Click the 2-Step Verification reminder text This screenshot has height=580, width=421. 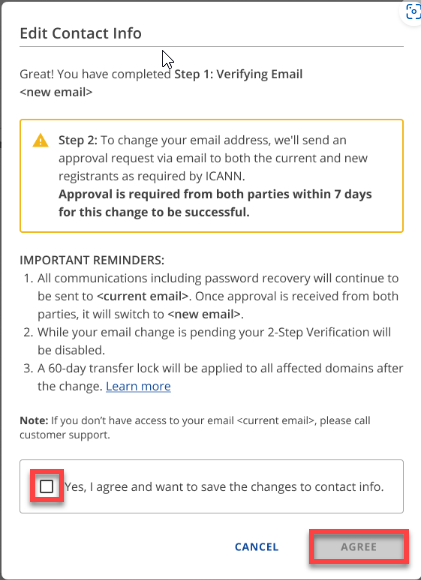pyautogui.click(x=214, y=341)
